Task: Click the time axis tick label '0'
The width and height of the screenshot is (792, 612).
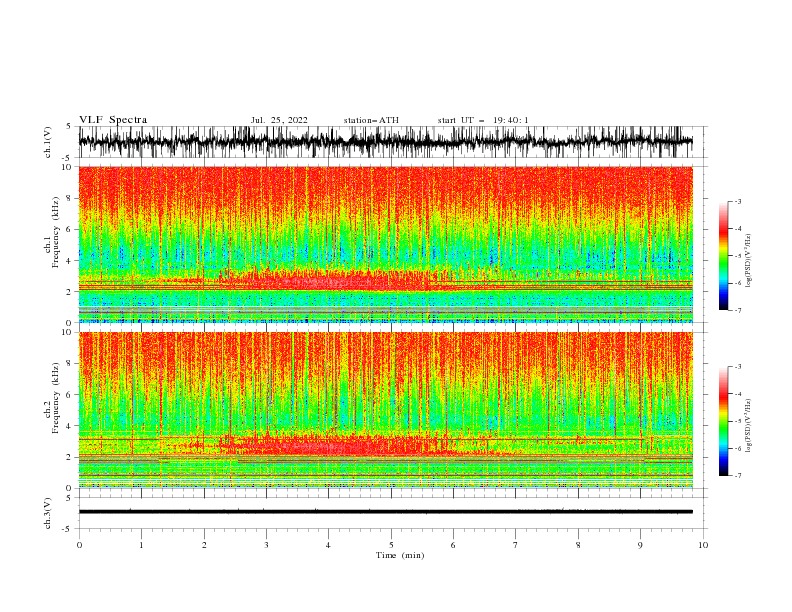Action: point(79,545)
